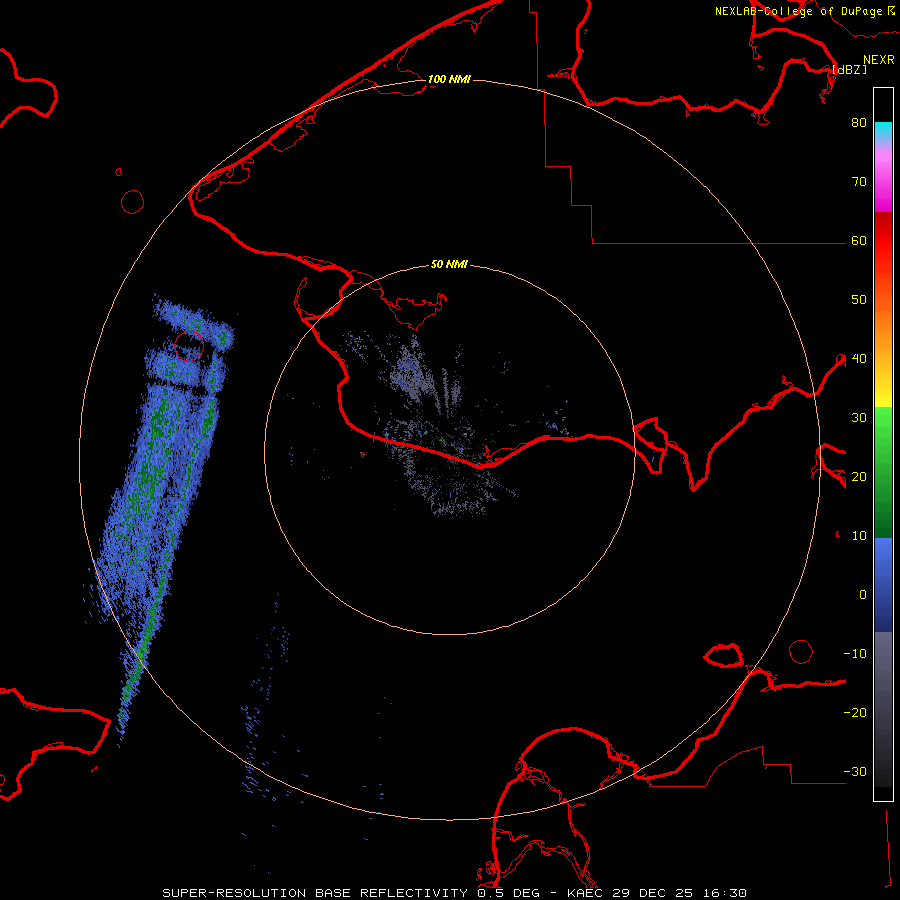This screenshot has width=900, height=900.
Task: Click the "10" value on the dBZ scale
Action: 859,536
